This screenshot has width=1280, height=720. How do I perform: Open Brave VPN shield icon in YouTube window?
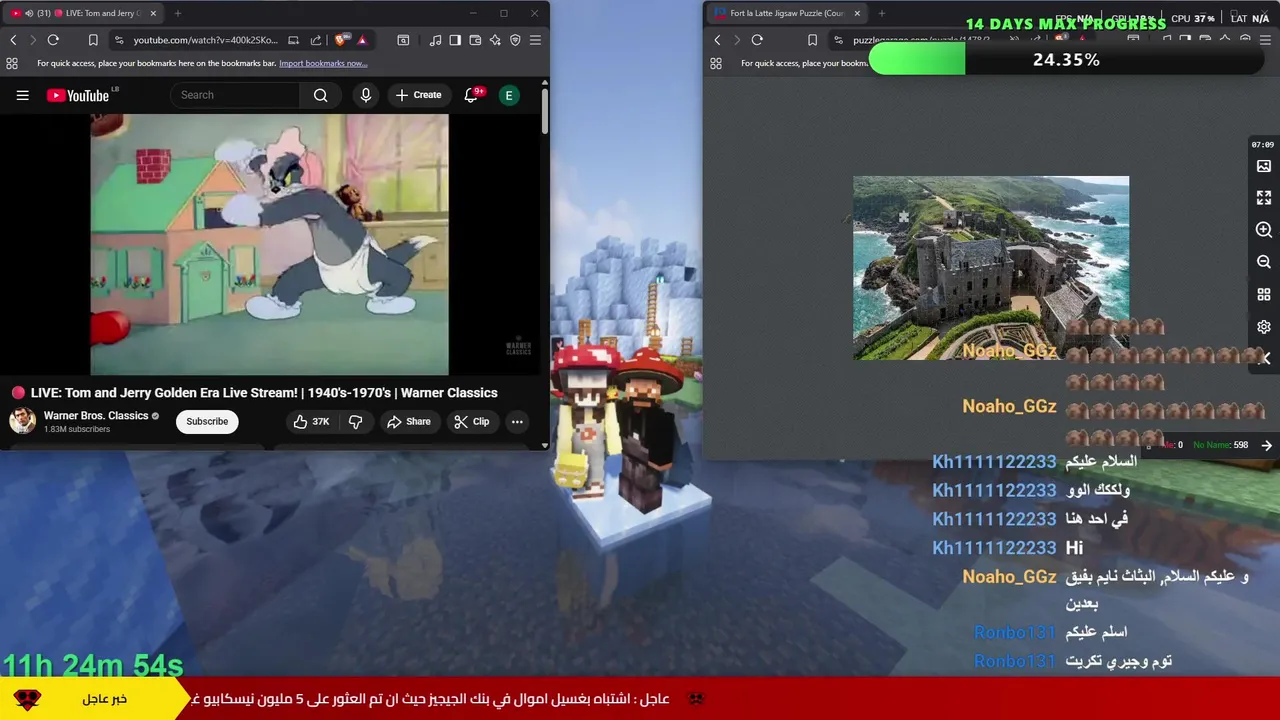[x=515, y=40]
